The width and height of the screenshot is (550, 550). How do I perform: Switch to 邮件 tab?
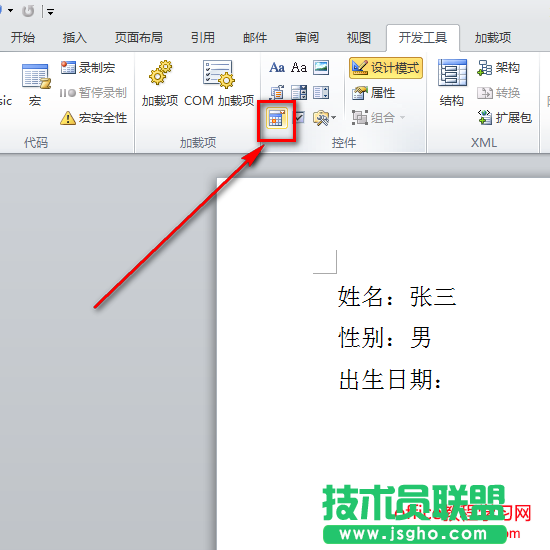255,37
